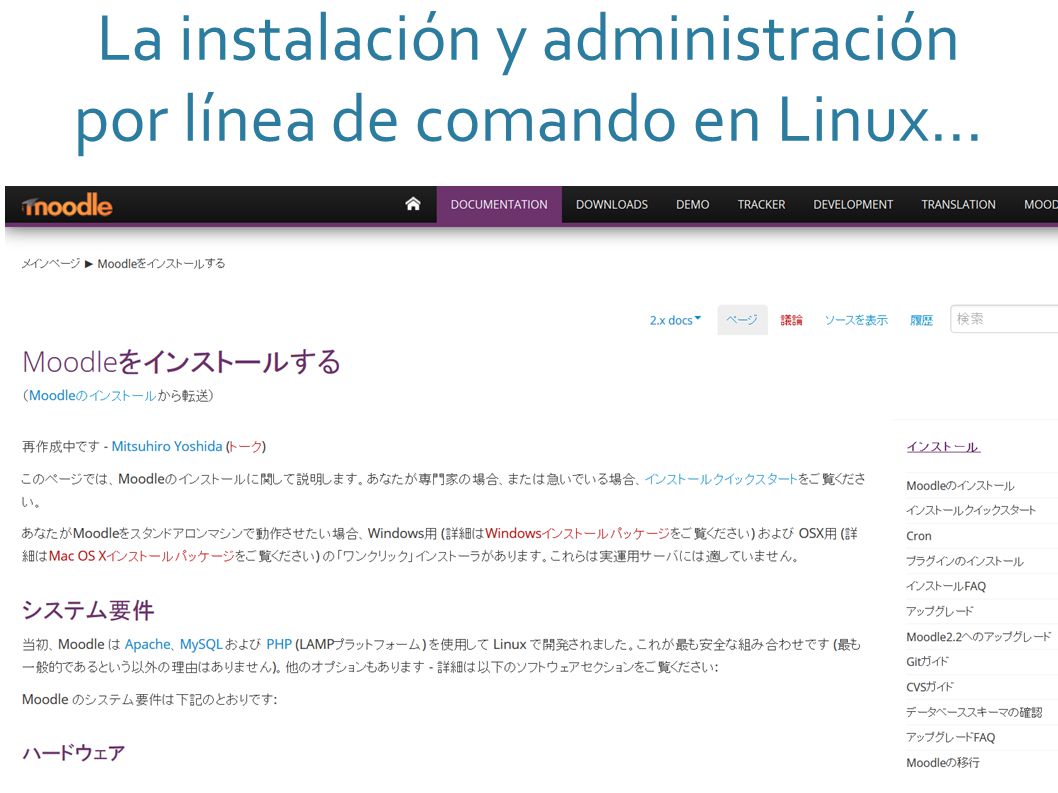Open the 議論 discussion tab
1058x793 pixels.
pos(791,320)
